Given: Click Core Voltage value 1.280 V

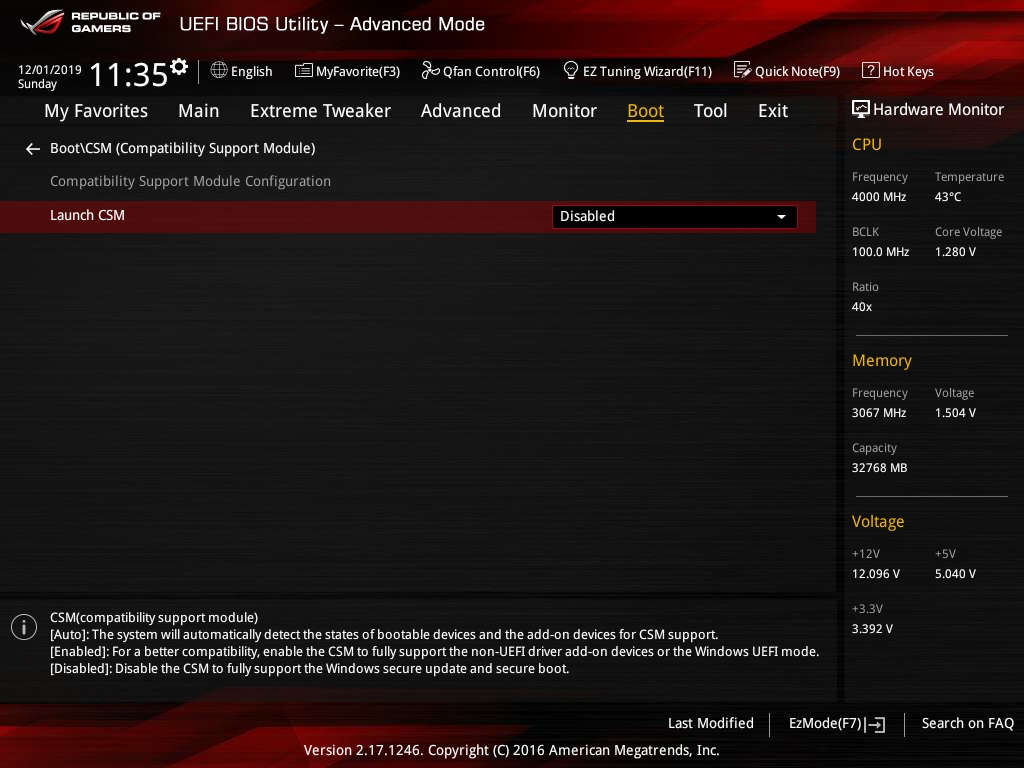Looking at the screenshot, I should click(x=955, y=251).
